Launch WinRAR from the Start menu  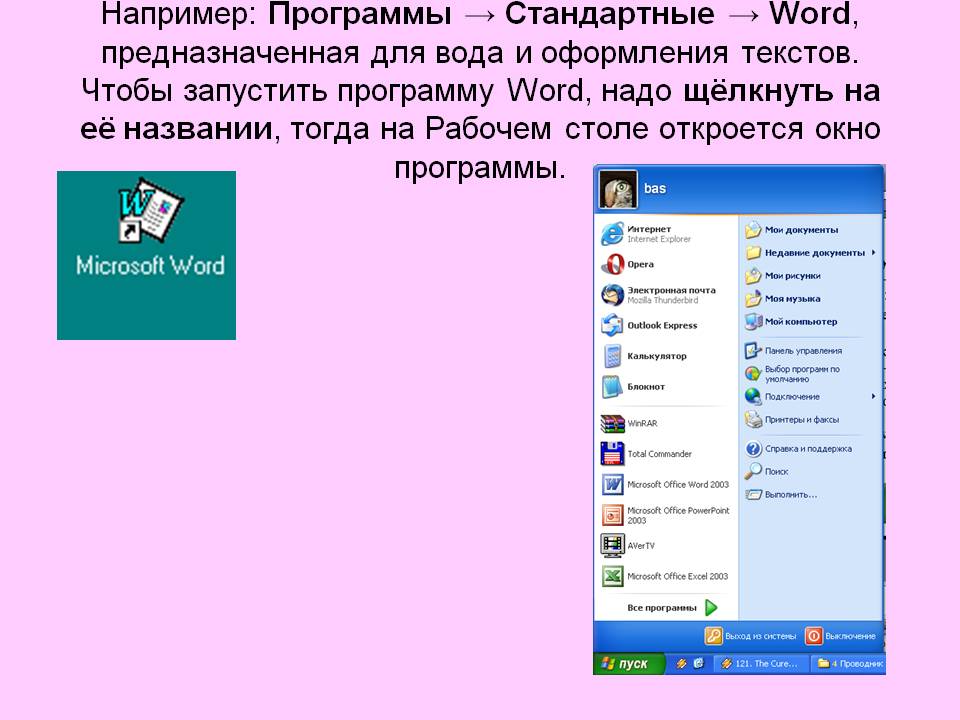coord(613,423)
